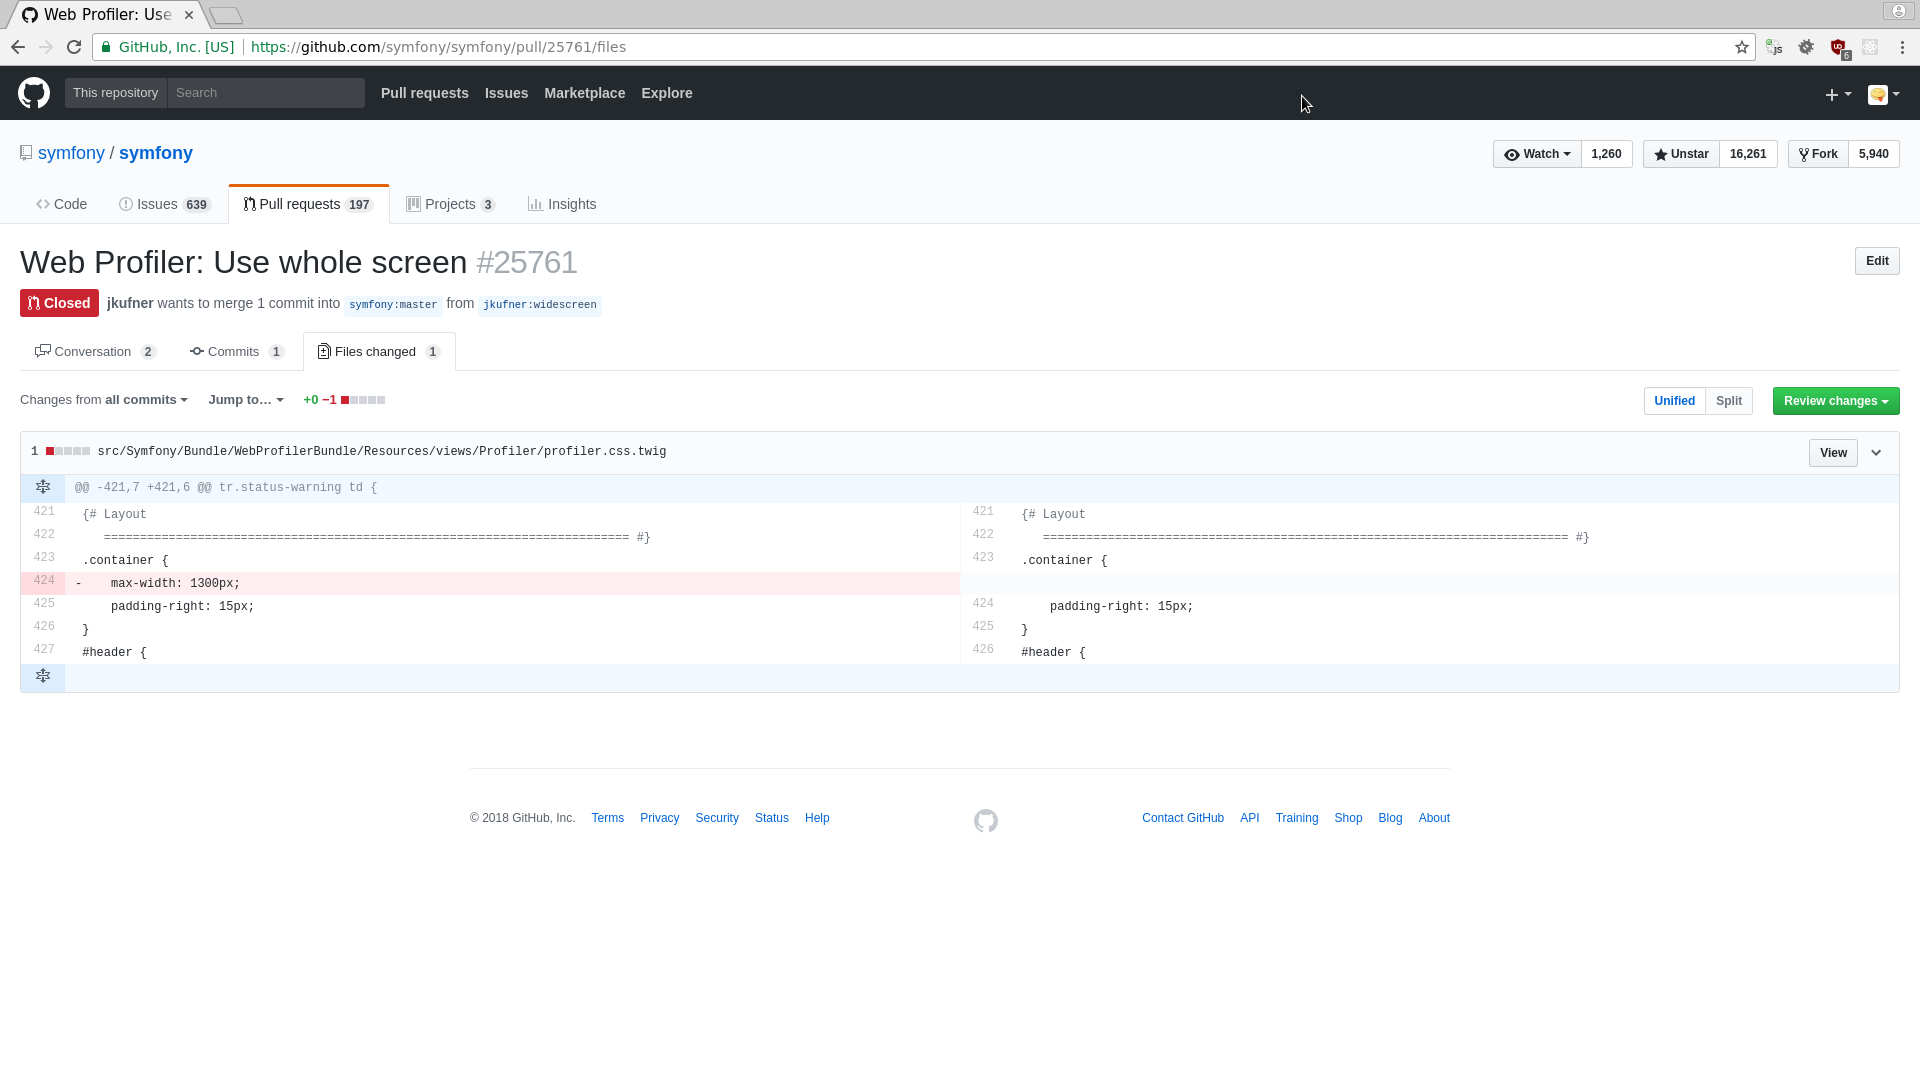Viewport: 1920px width, 1080px height.
Task: Go back in browser history
Action: click(x=18, y=47)
